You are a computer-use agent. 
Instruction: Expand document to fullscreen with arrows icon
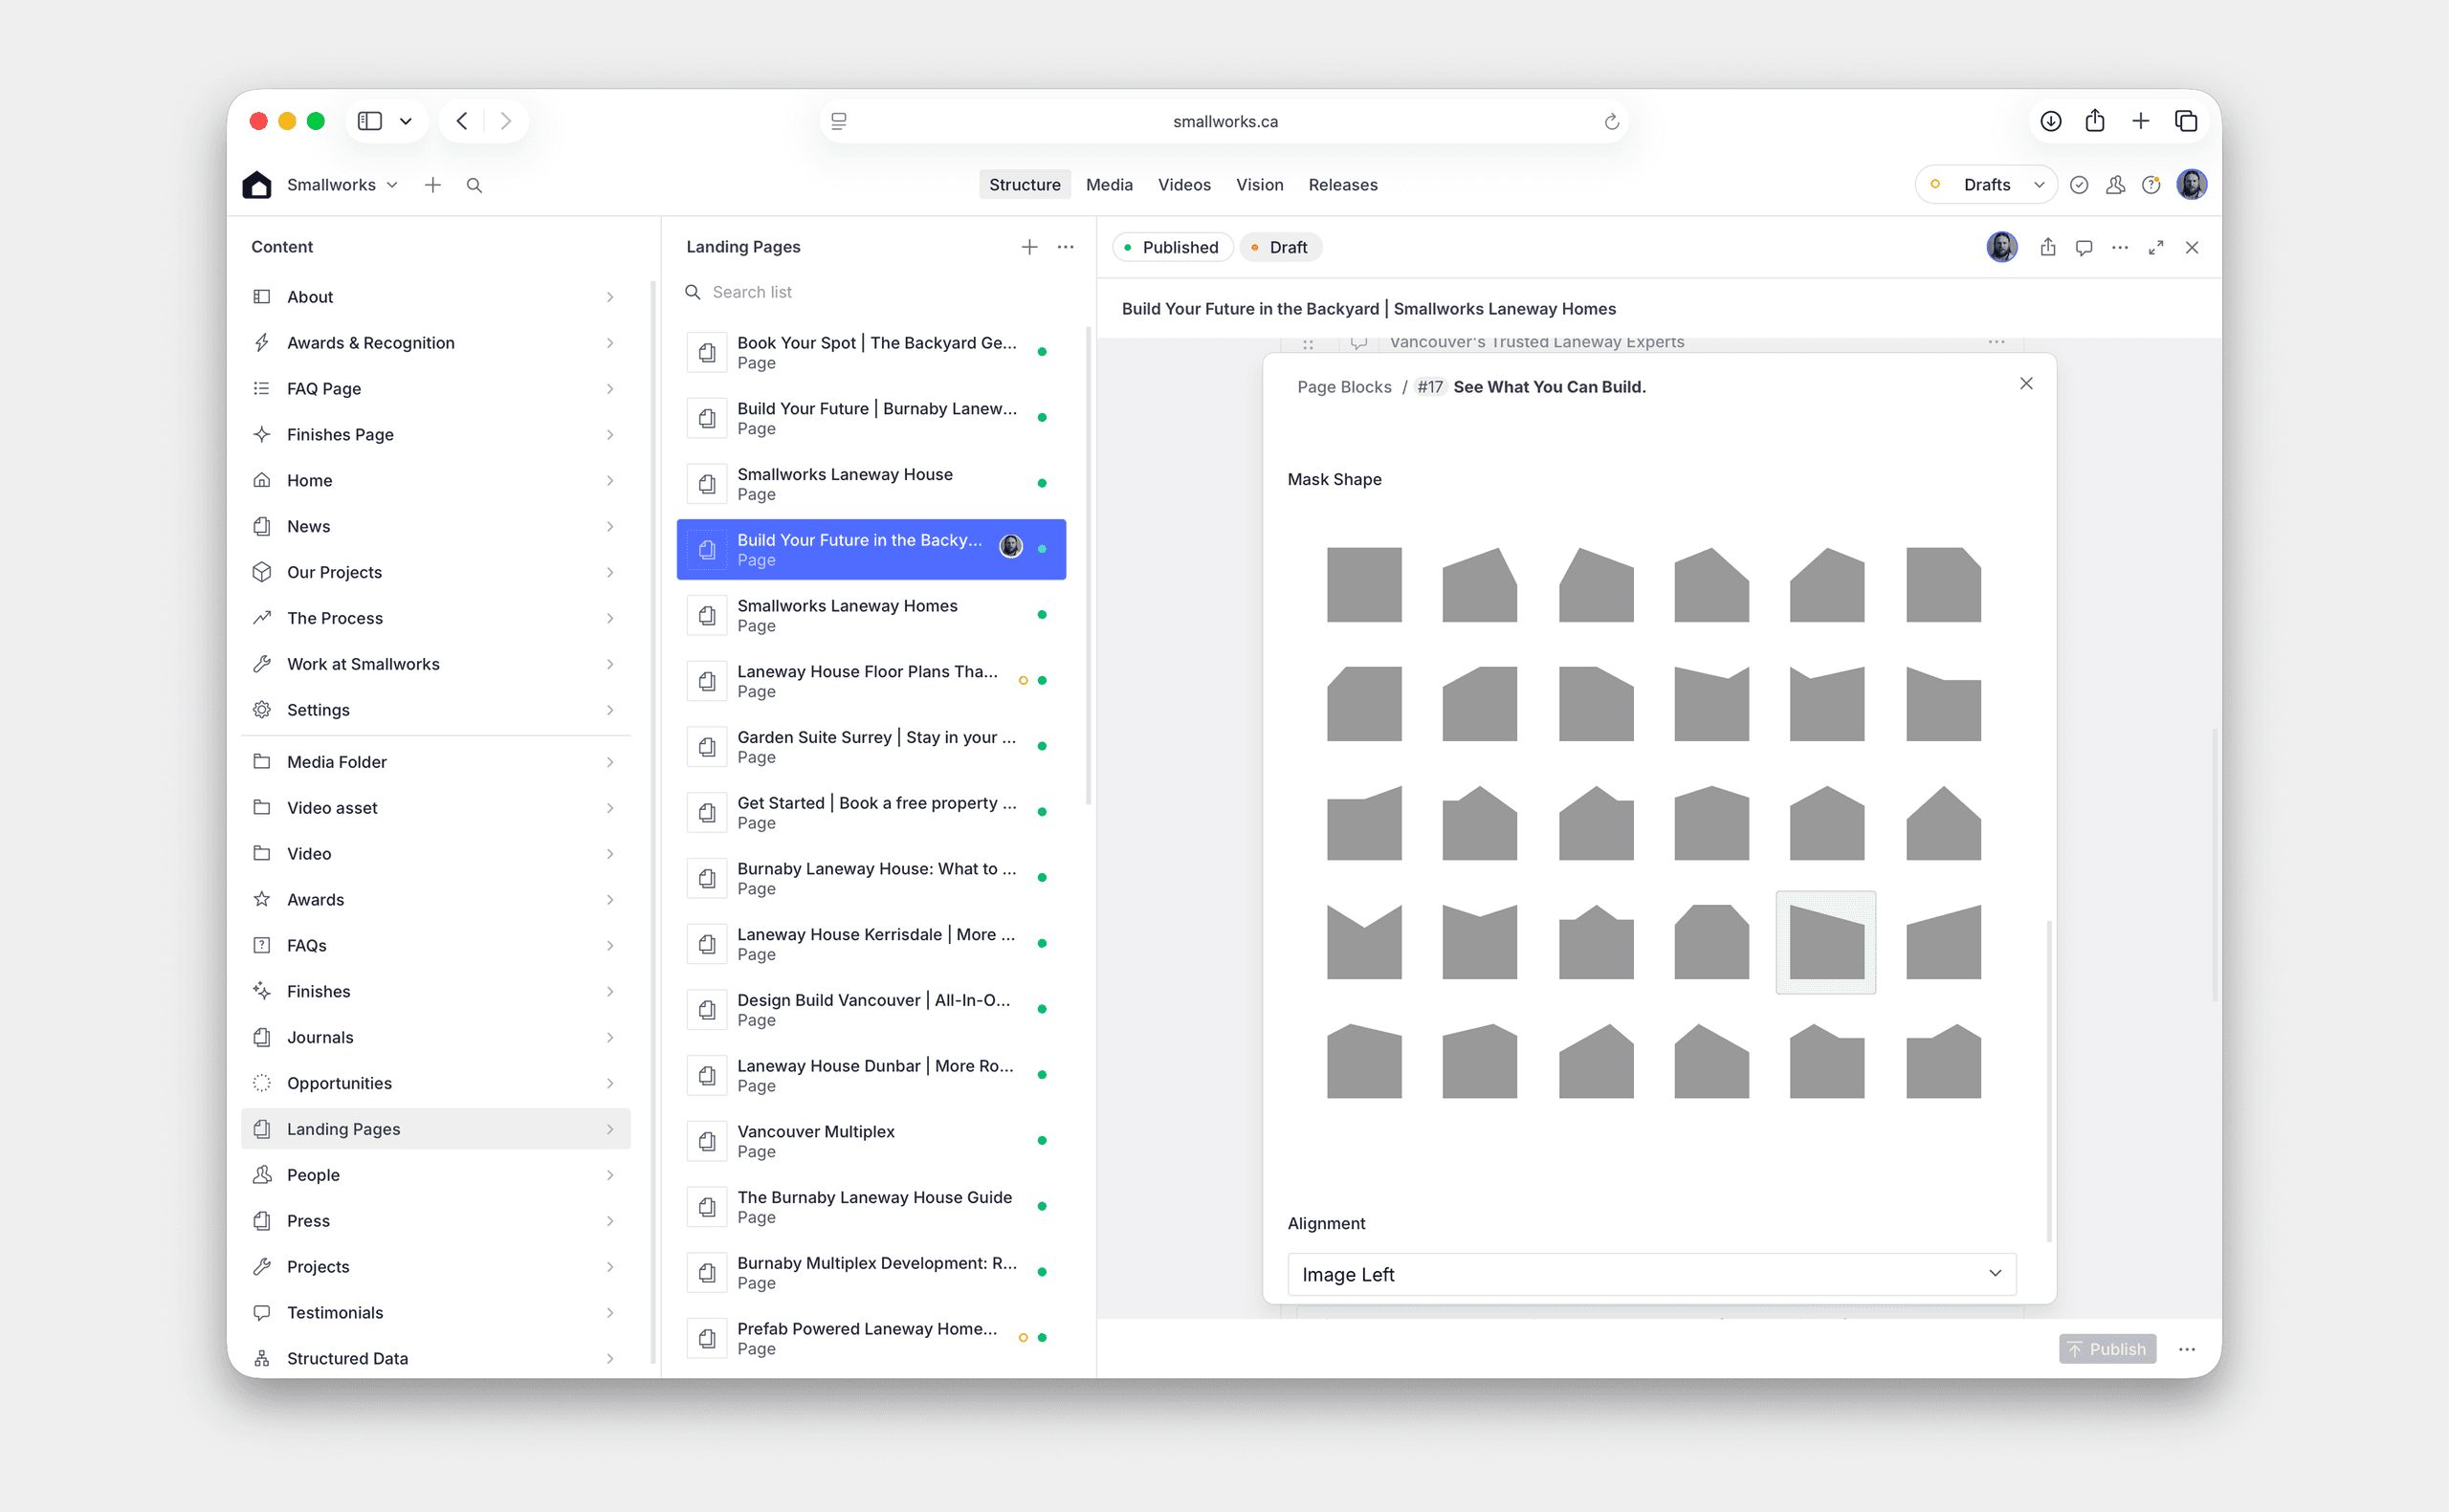click(x=2156, y=247)
